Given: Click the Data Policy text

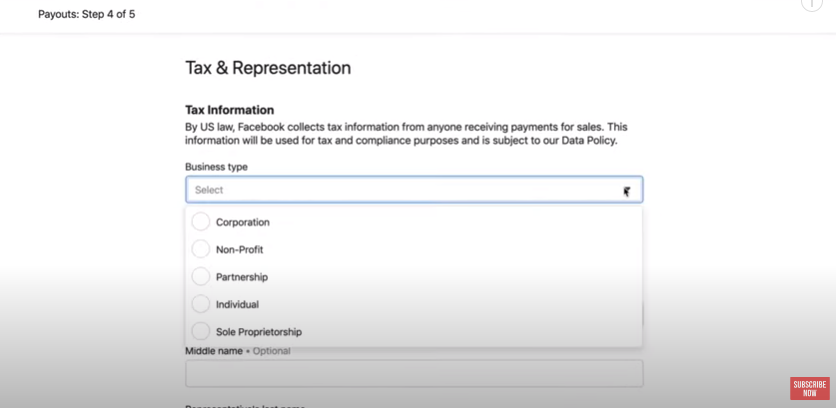Looking at the screenshot, I should [x=589, y=141].
